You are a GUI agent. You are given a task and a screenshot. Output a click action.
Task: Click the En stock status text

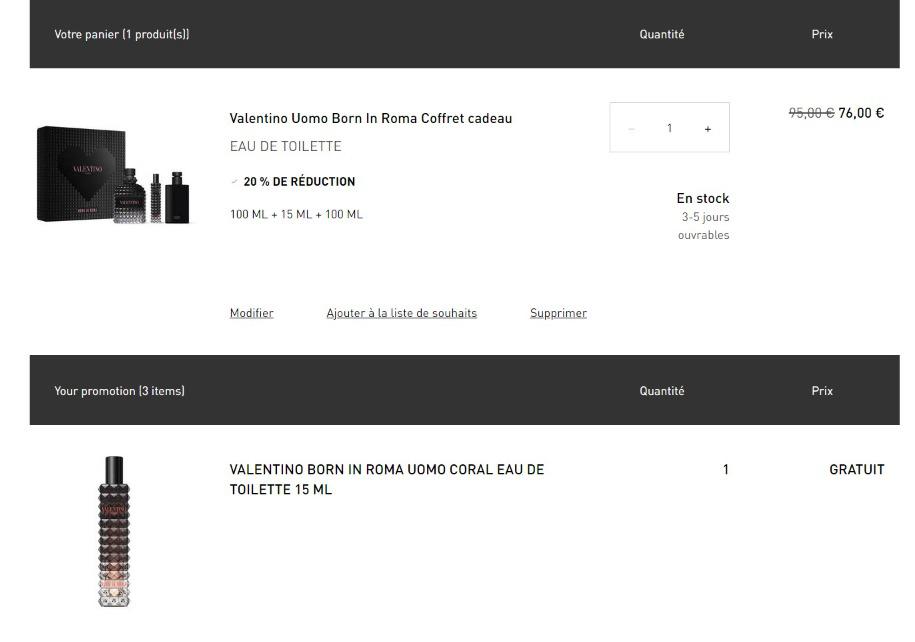pos(703,198)
